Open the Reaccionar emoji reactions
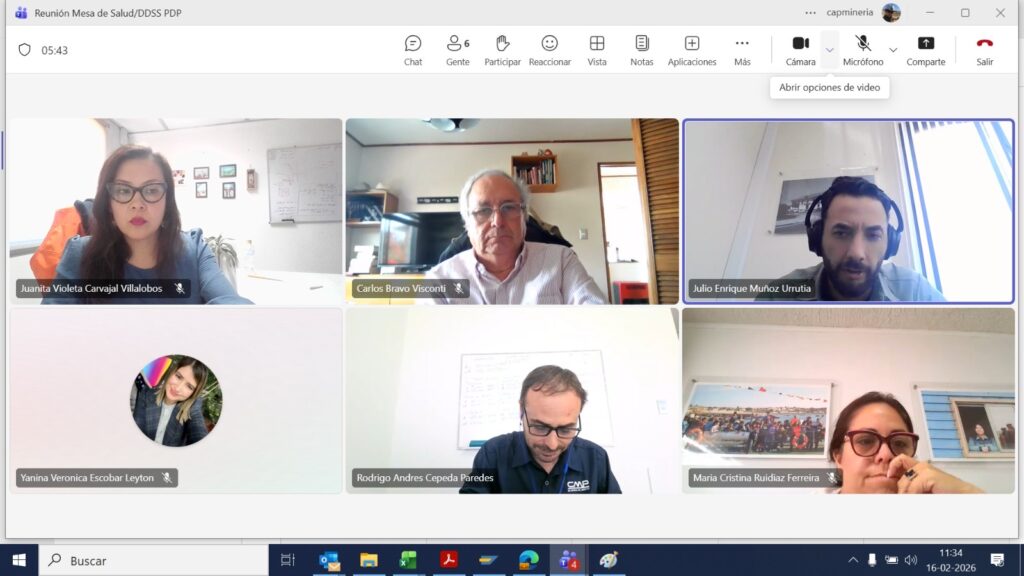Image resolution: width=1024 pixels, height=576 pixels. pyautogui.click(x=549, y=49)
